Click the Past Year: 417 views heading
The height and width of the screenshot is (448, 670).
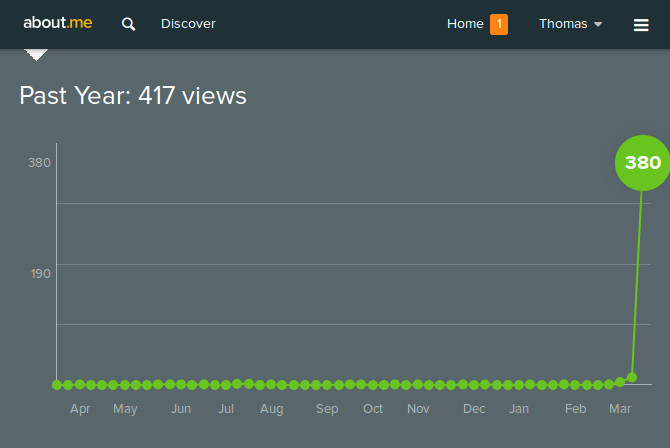point(133,95)
